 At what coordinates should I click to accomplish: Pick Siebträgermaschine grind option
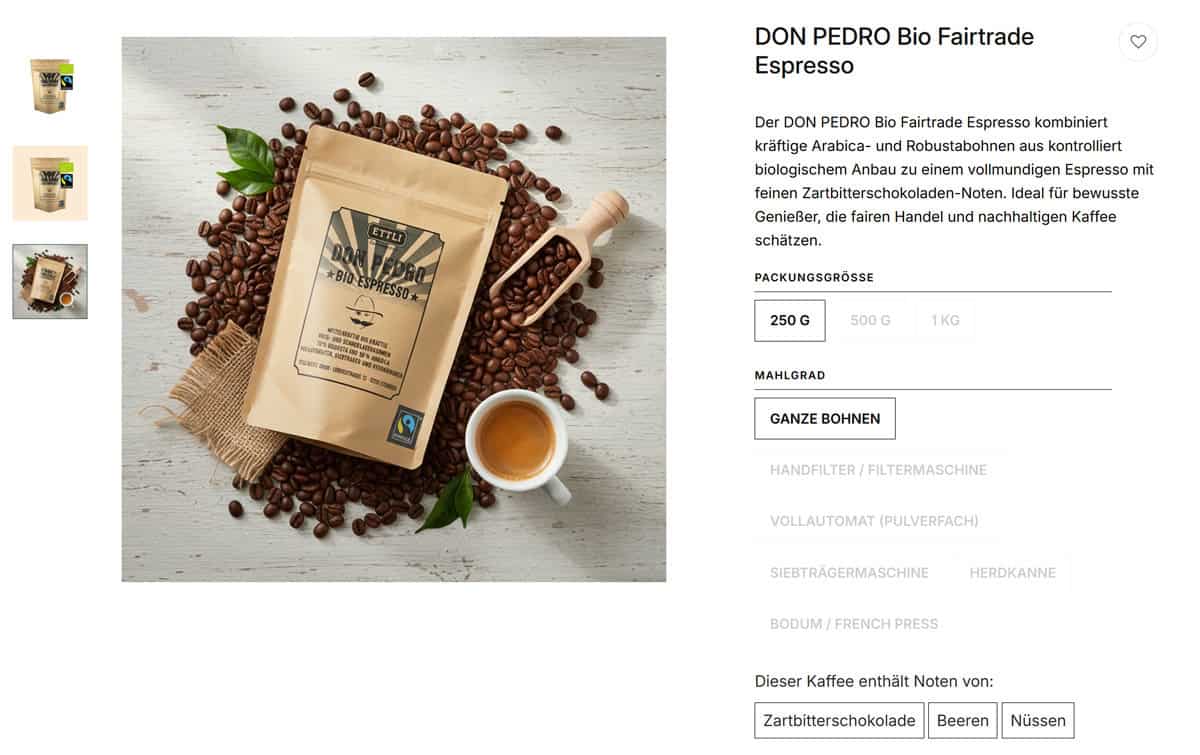[849, 573]
